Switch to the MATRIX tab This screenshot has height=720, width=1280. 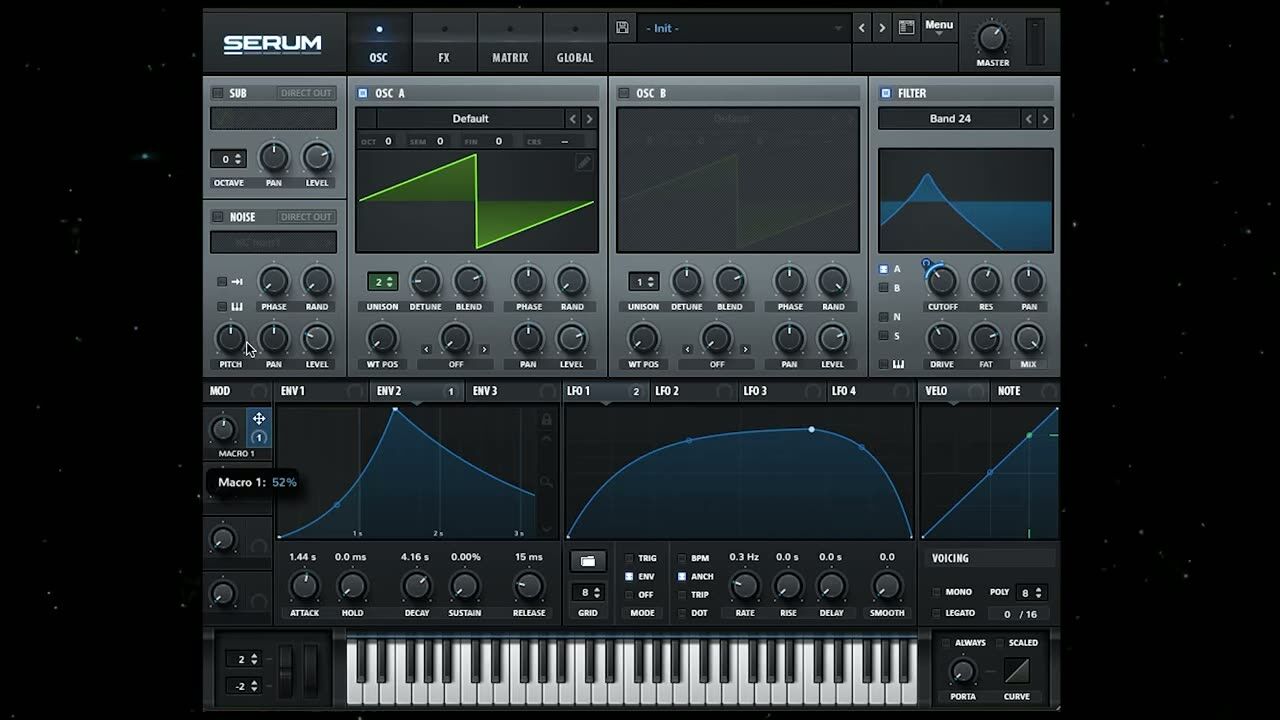[x=510, y=42]
